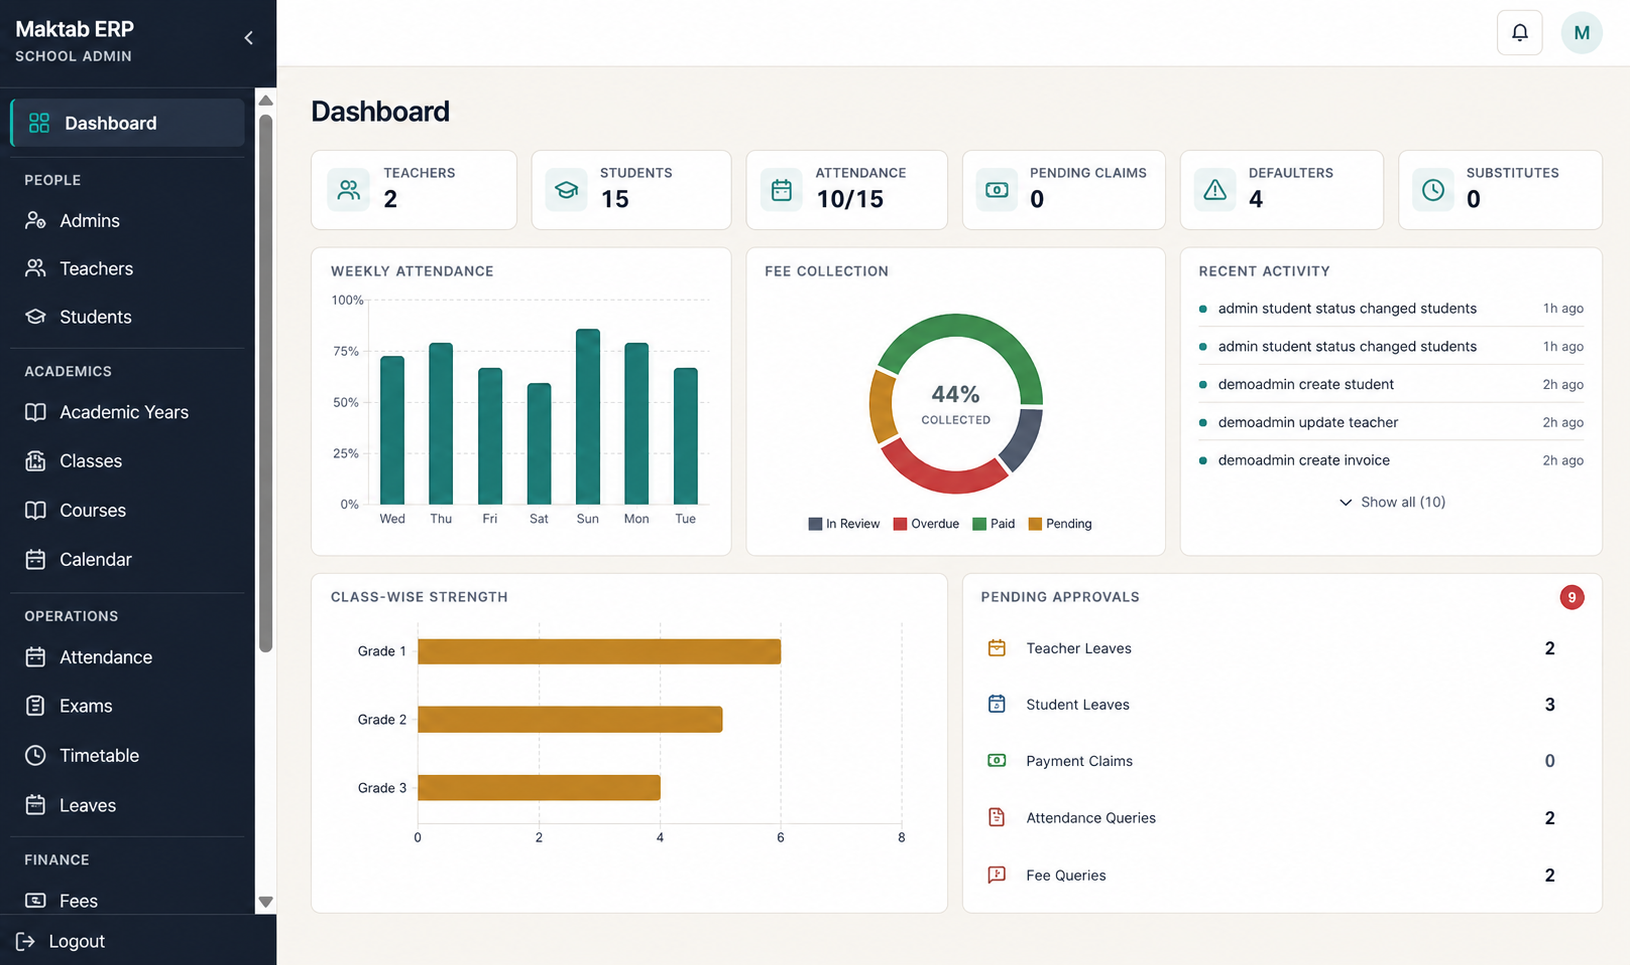Open Teacher Leaves approvals row
Viewport: 1630px width, 965px height.
1281,648
